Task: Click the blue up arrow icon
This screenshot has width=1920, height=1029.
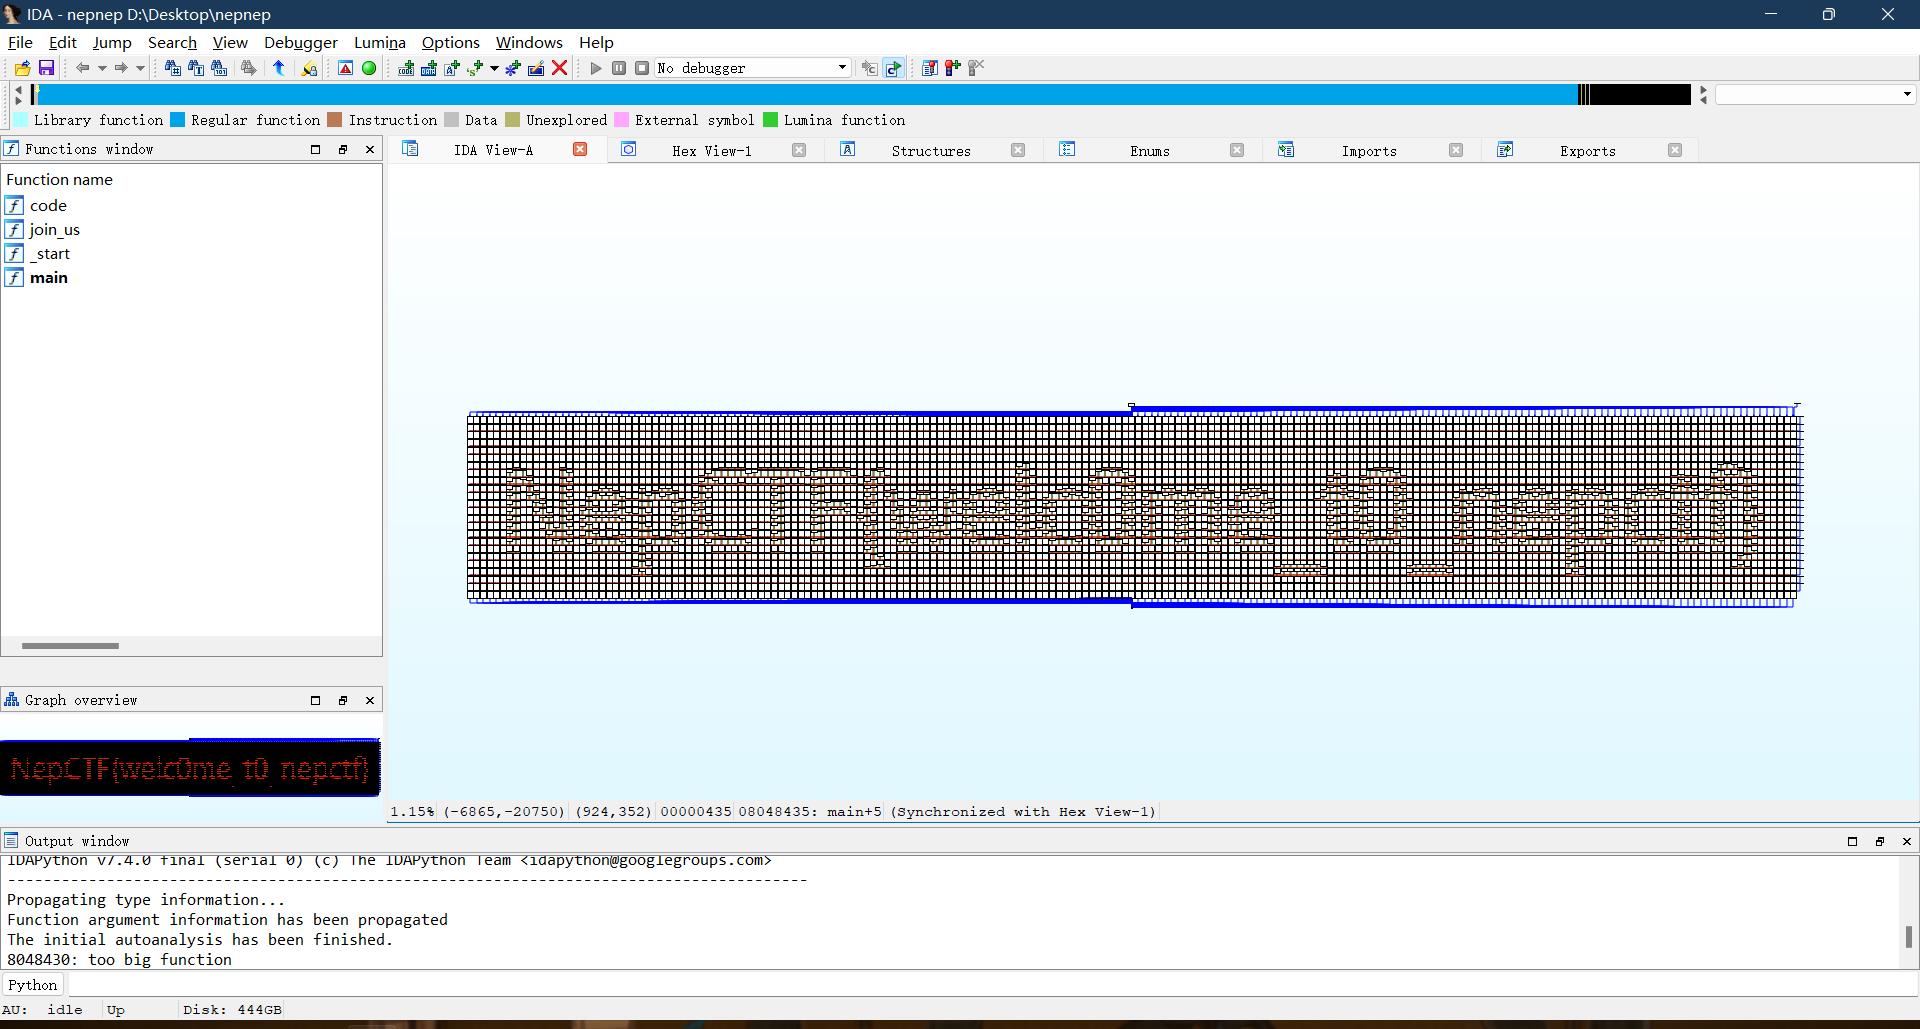Action: point(279,68)
